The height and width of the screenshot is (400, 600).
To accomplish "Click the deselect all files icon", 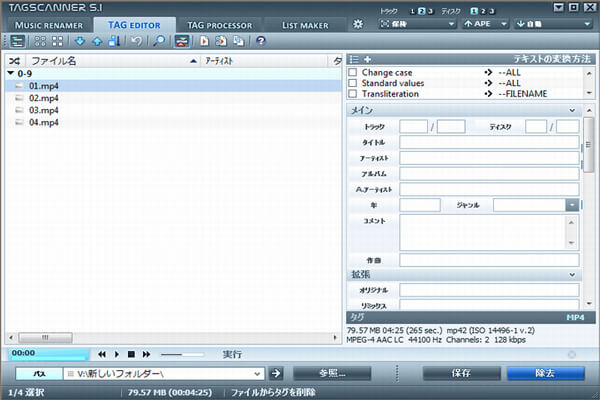I will (x=57, y=41).
